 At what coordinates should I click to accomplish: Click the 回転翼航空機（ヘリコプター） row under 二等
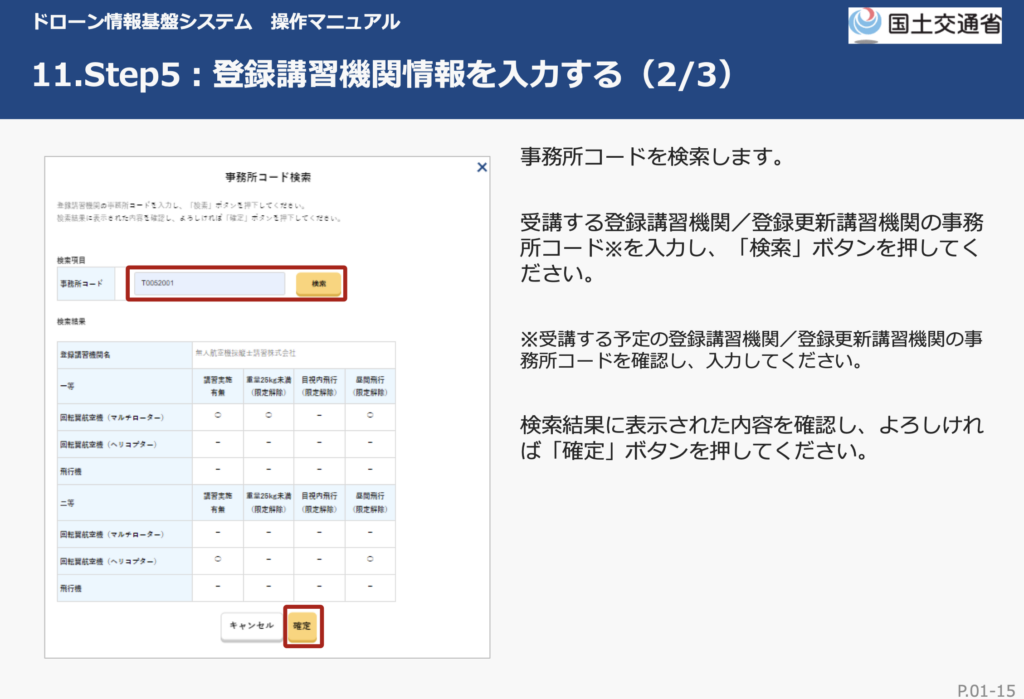[112, 561]
